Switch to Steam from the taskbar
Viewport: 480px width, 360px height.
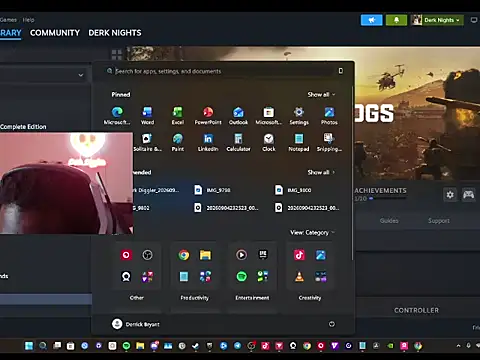click(x=196, y=346)
